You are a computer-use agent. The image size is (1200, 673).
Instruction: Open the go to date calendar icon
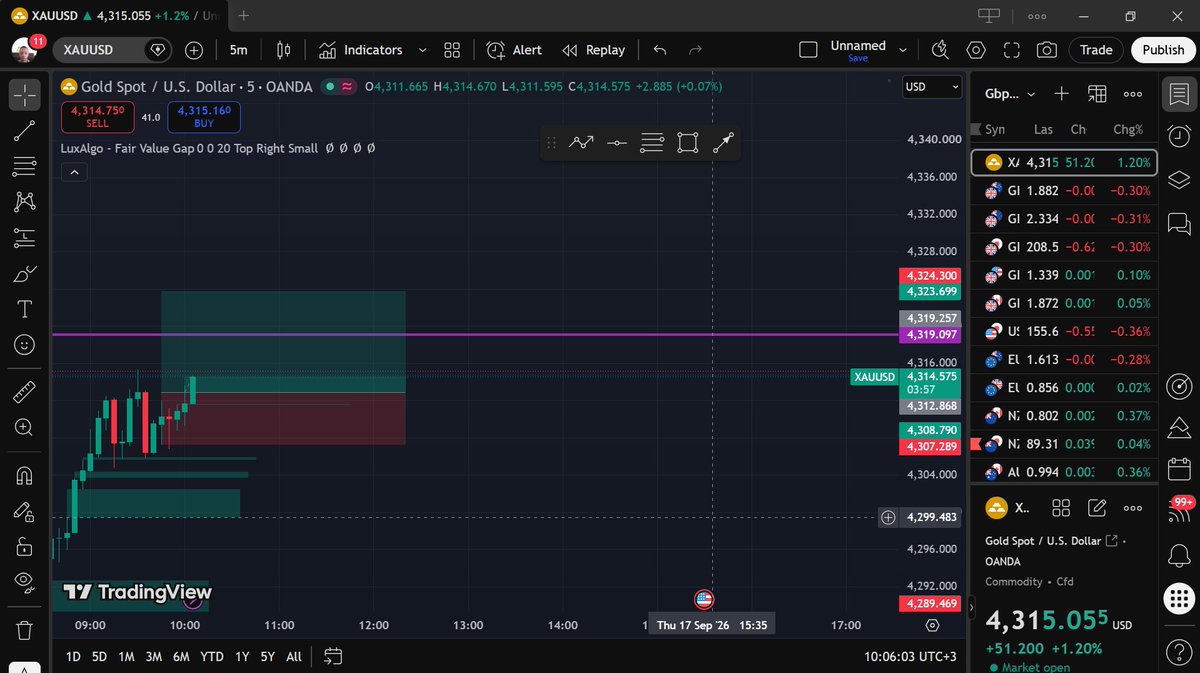click(x=333, y=656)
